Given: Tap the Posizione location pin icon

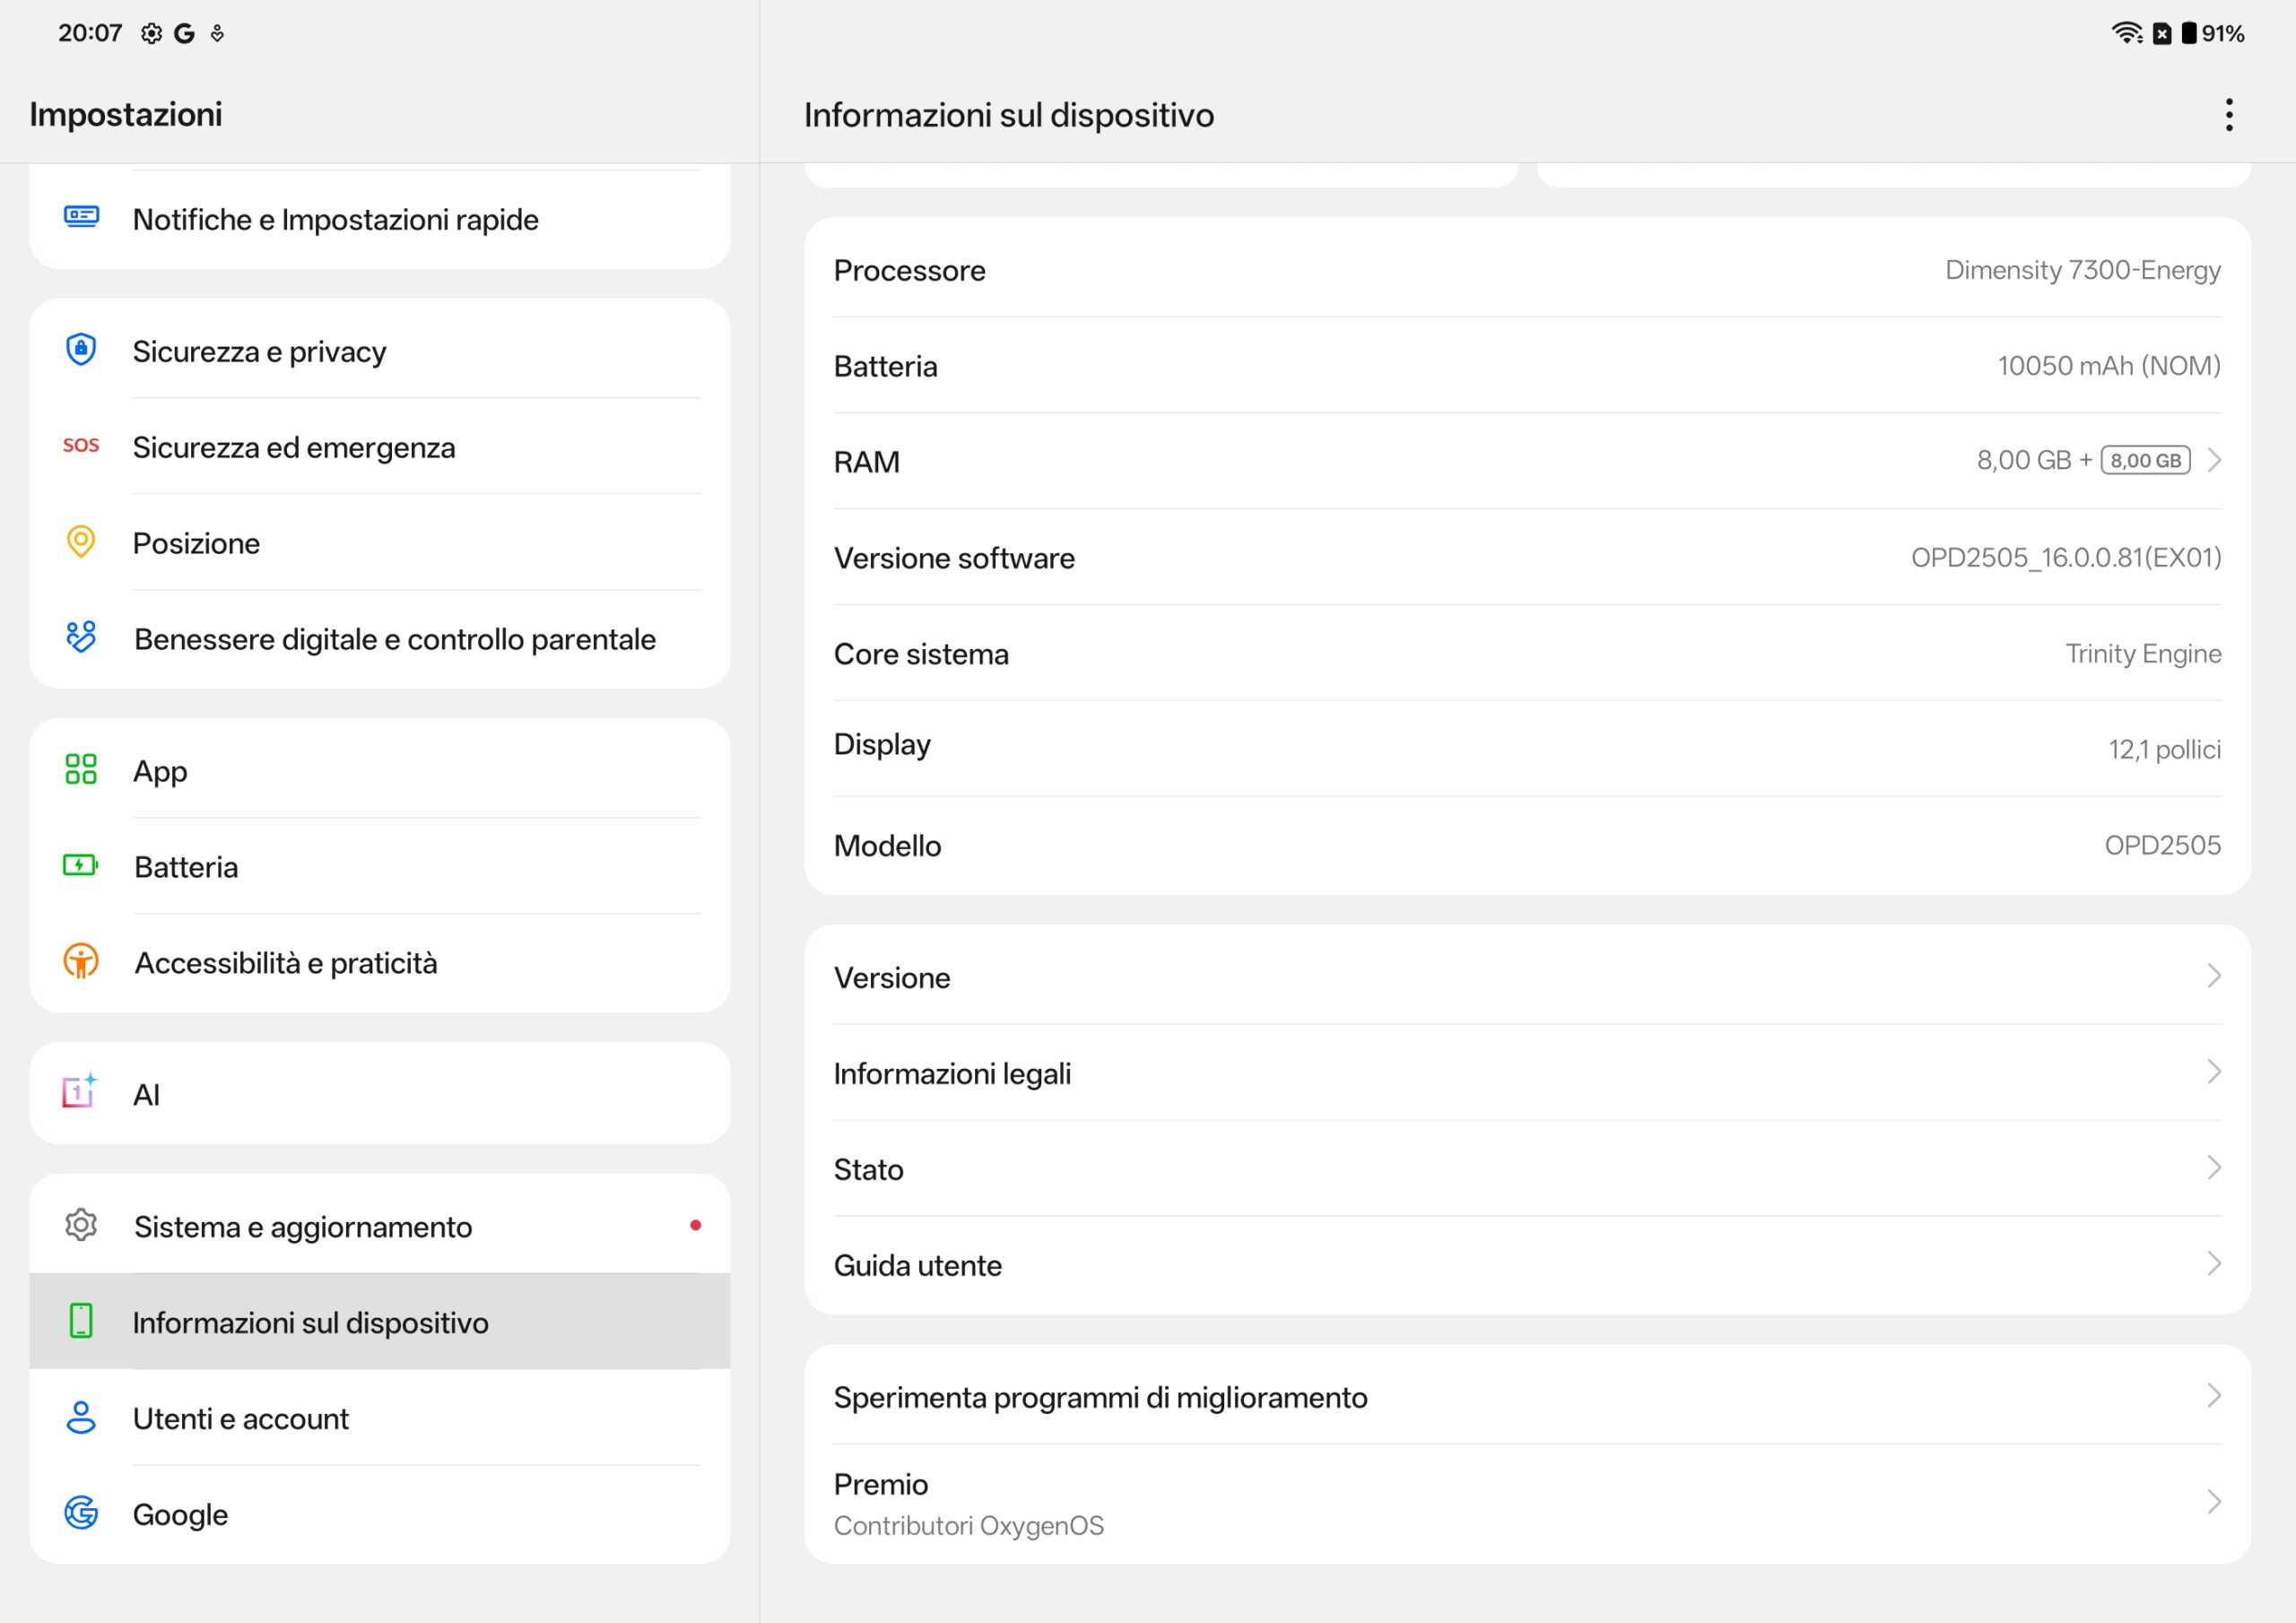Looking at the screenshot, I should coord(81,542).
